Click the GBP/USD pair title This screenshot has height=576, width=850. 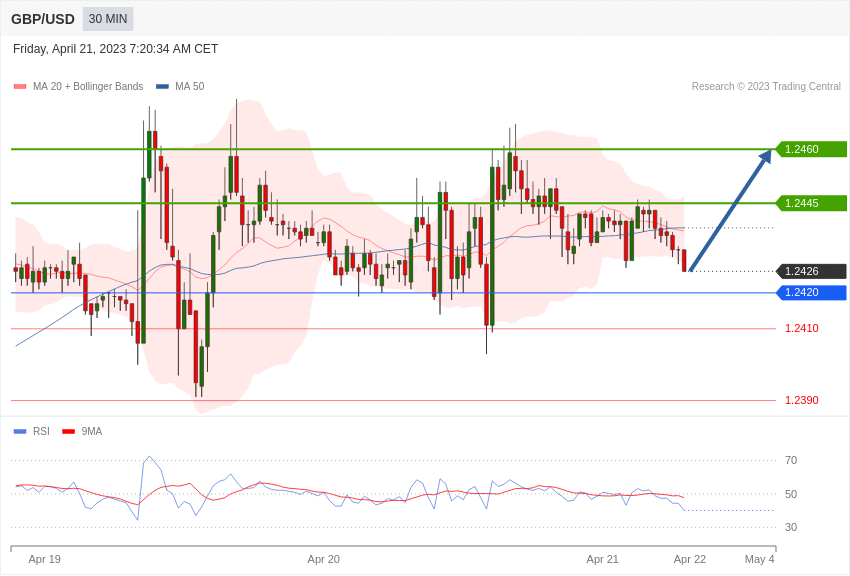[43, 20]
